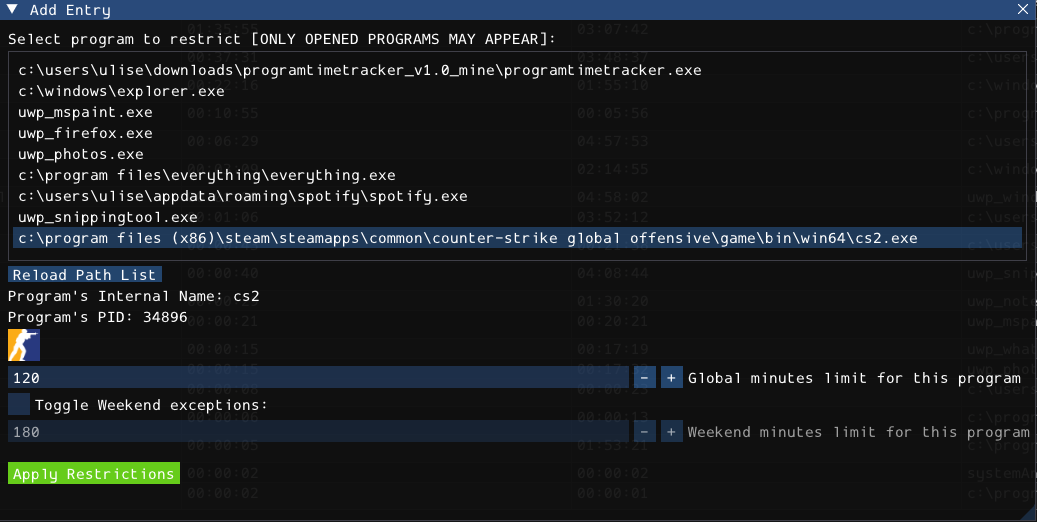Screen dimensions: 1037x522
Task: Click Program's Internal Name: cs2 text
Action: [134, 296]
